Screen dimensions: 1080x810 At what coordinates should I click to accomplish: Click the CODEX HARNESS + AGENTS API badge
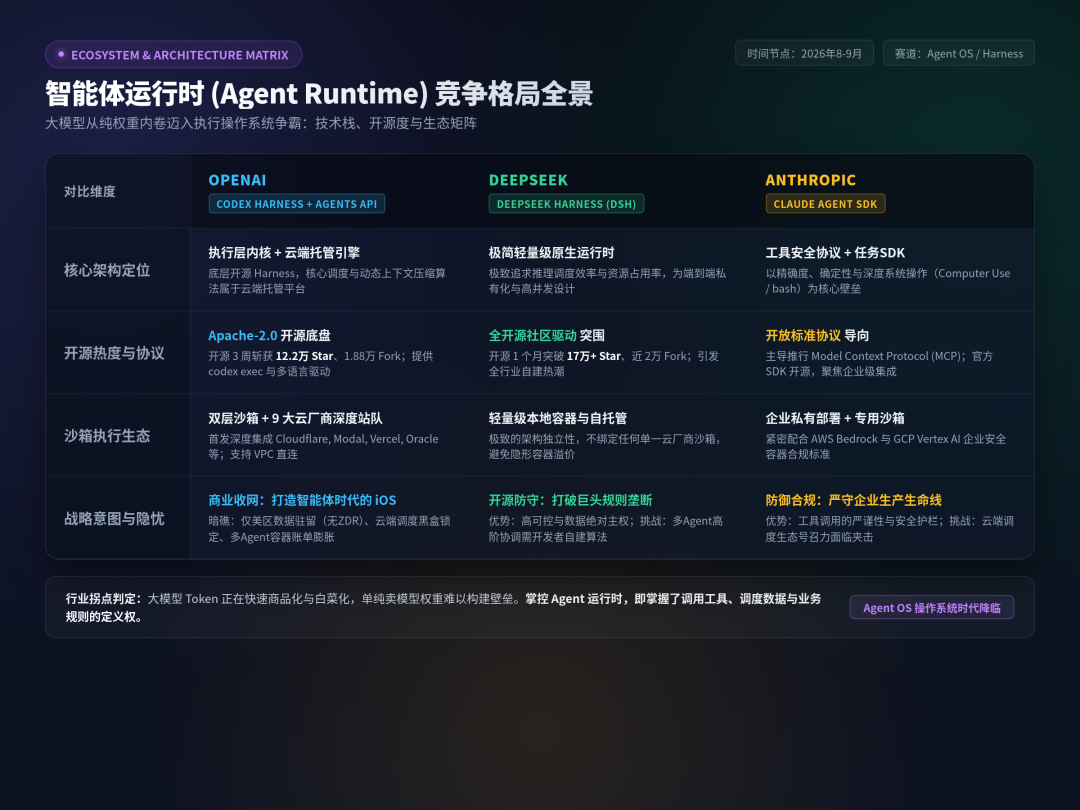(x=296, y=204)
